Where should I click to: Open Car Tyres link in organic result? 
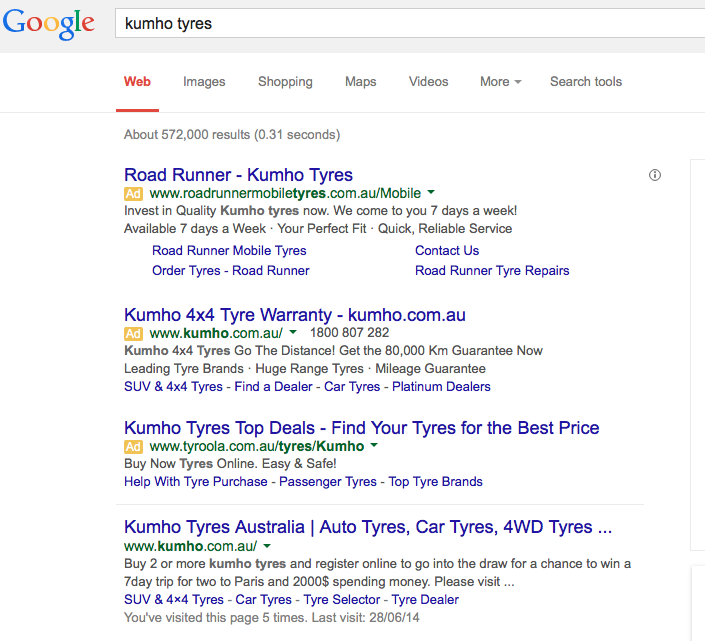263,600
